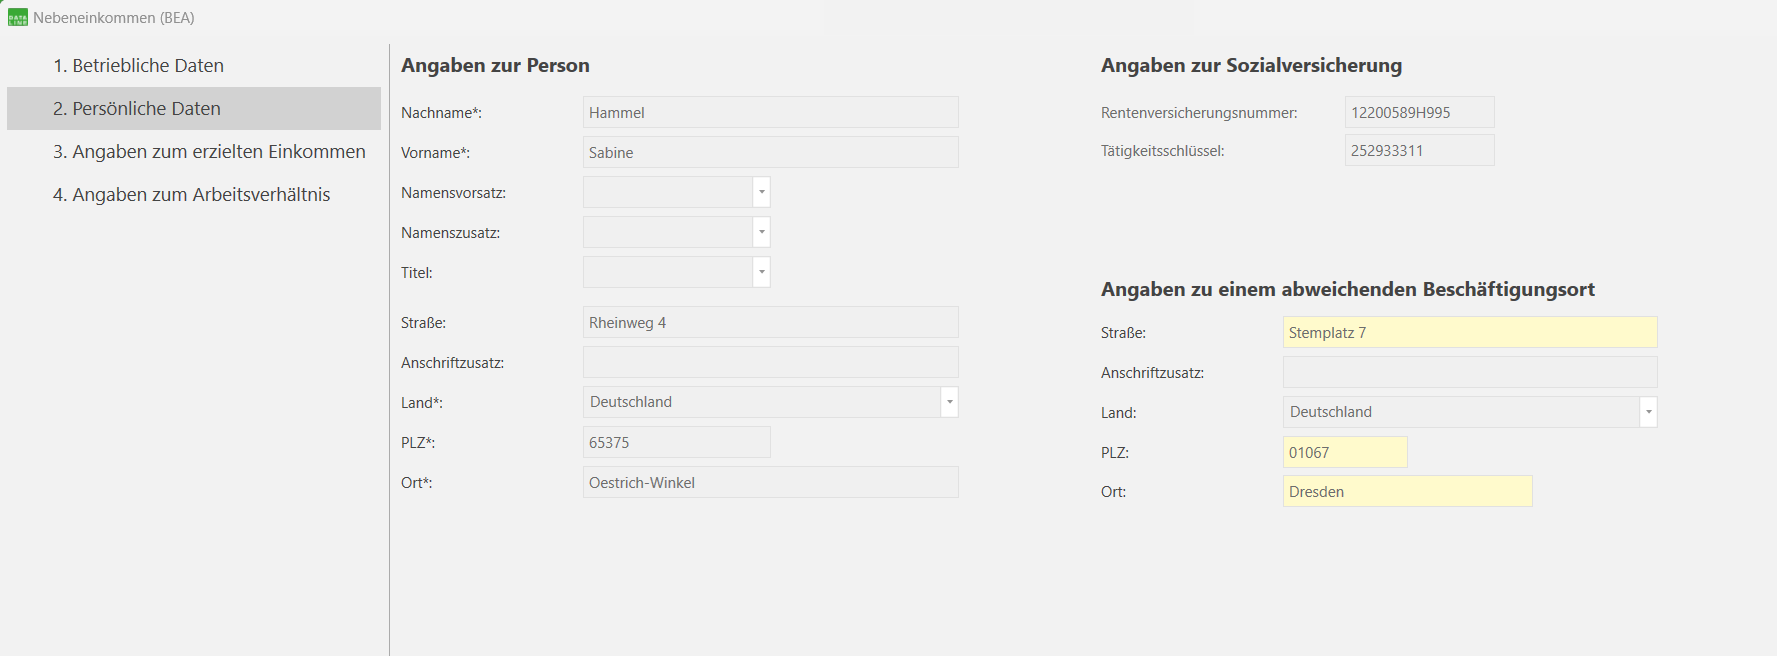Viewport: 1777px width, 656px height.
Task: Focus the Tätigkeitsschlüssel field
Action: (1419, 151)
